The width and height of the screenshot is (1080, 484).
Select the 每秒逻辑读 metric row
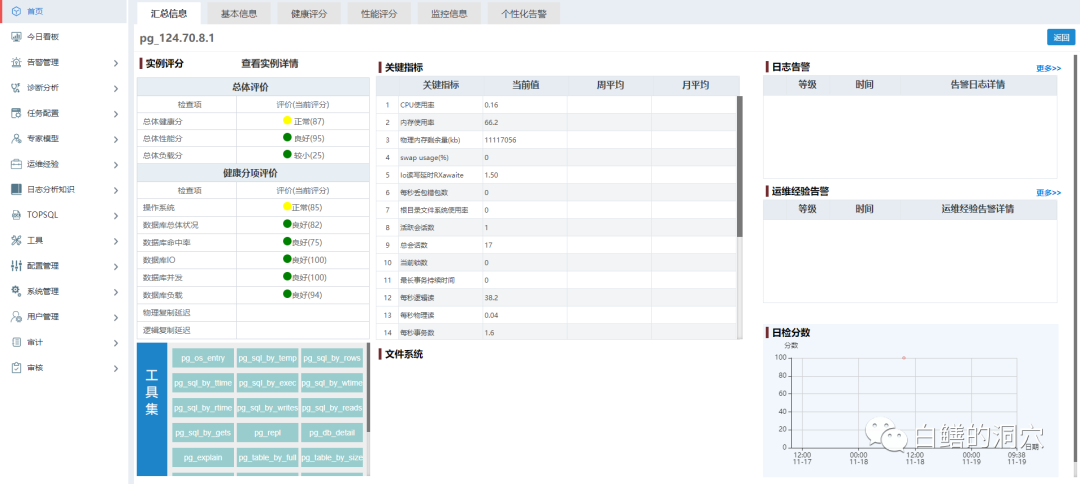click(558, 297)
